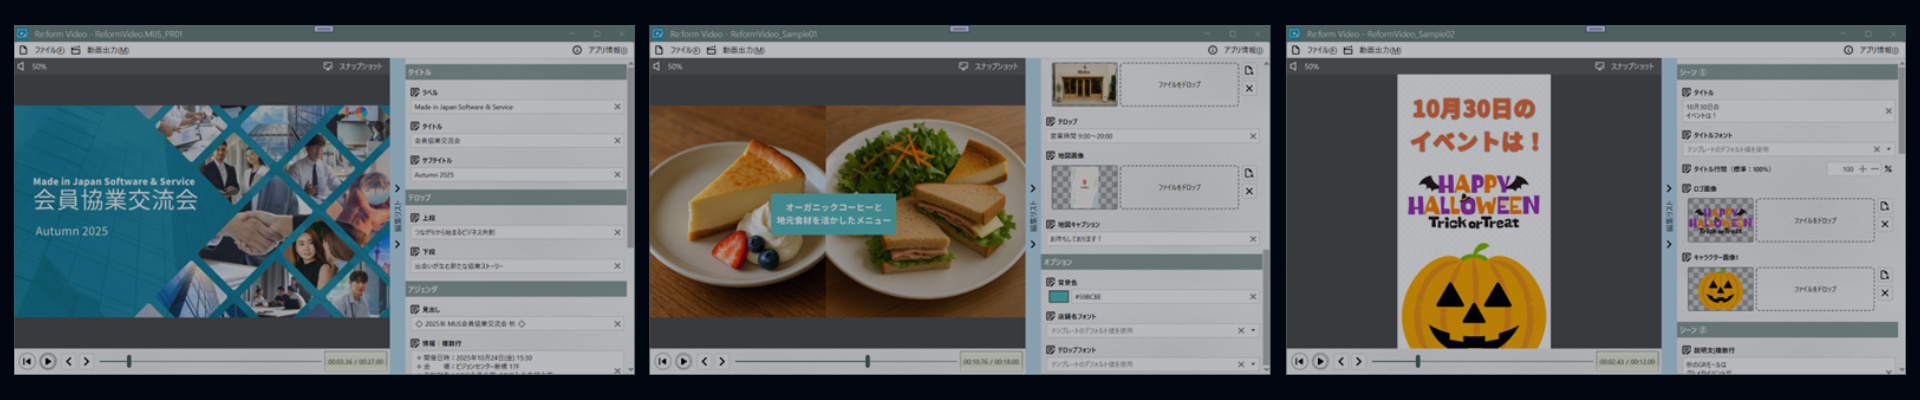Click the file drop area next to the shop image

[1179, 85]
